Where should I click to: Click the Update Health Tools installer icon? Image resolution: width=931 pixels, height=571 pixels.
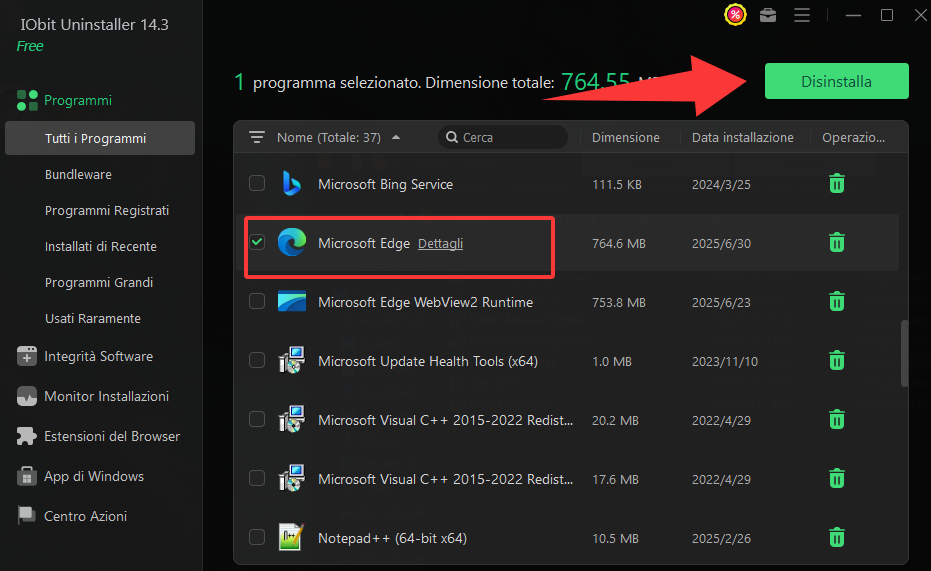292,360
